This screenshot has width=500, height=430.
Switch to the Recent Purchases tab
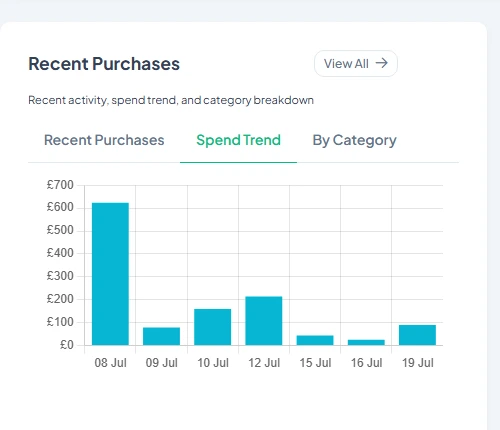click(x=104, y=140)
